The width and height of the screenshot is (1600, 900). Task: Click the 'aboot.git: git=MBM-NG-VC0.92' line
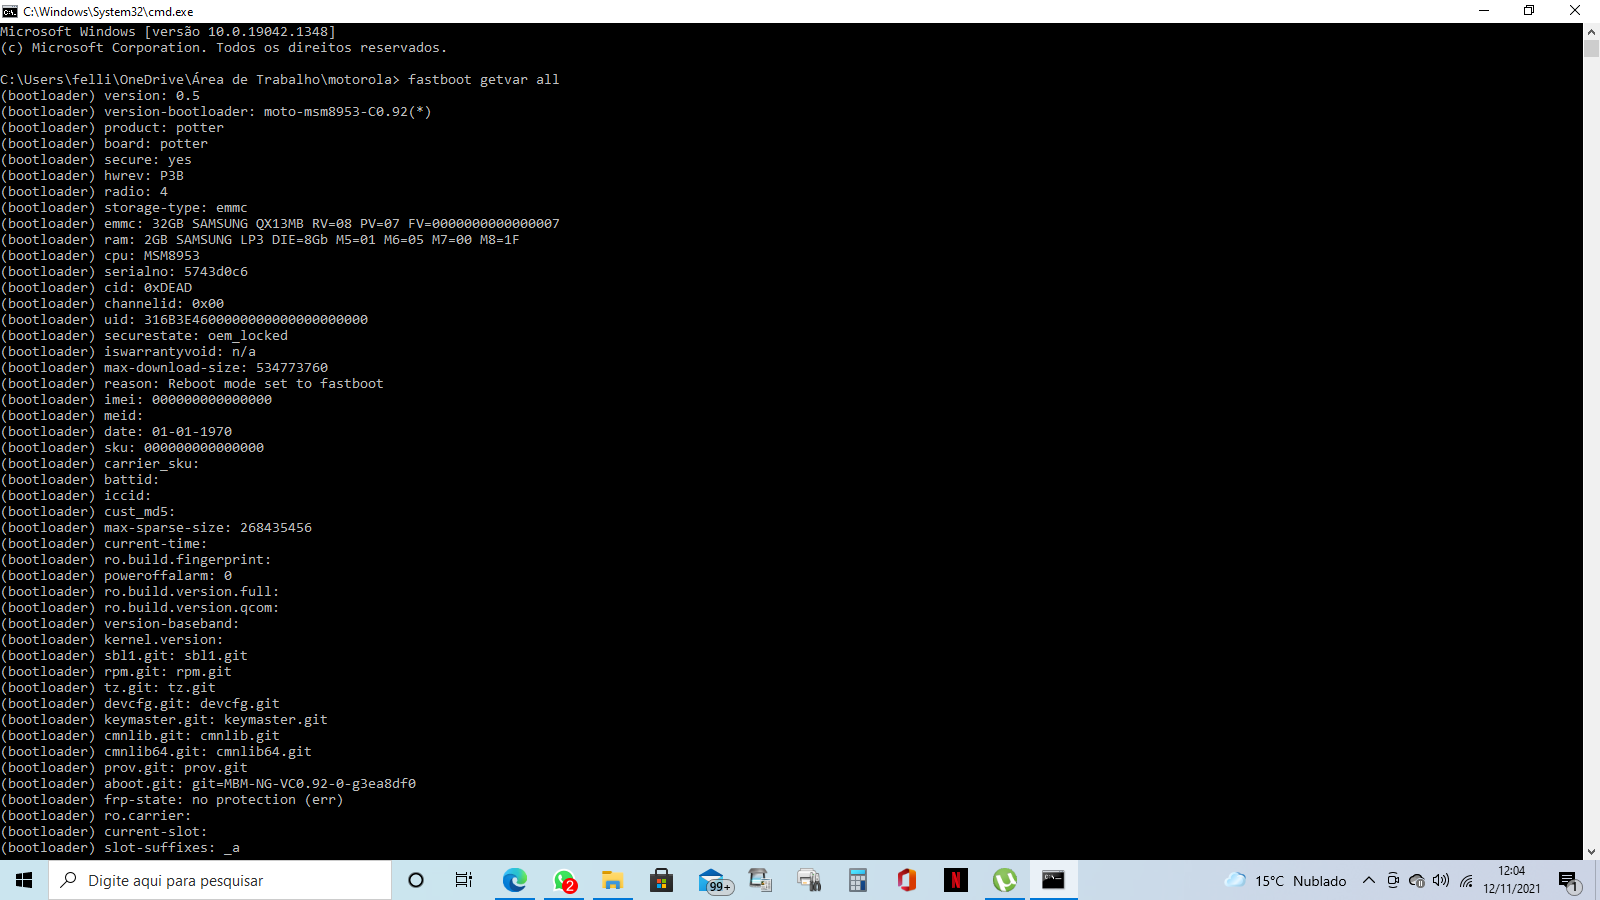coord(208,784)
